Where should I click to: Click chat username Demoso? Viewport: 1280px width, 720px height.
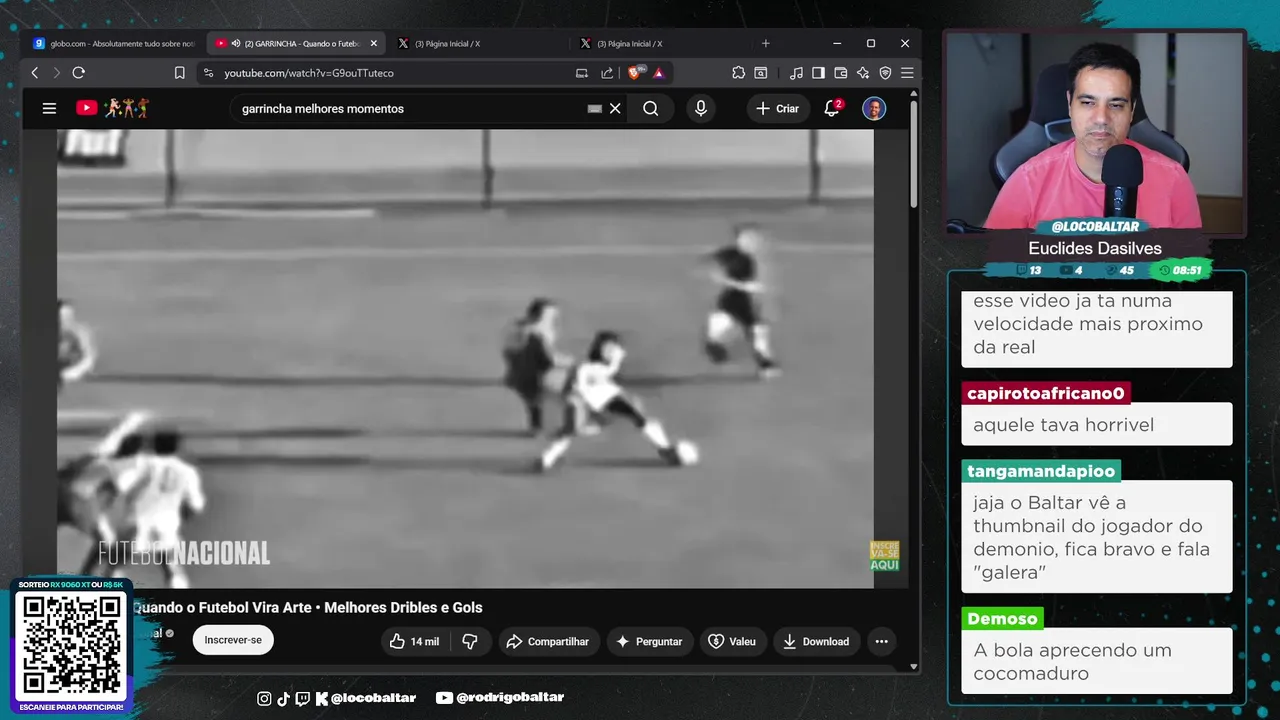(1004, 619)
